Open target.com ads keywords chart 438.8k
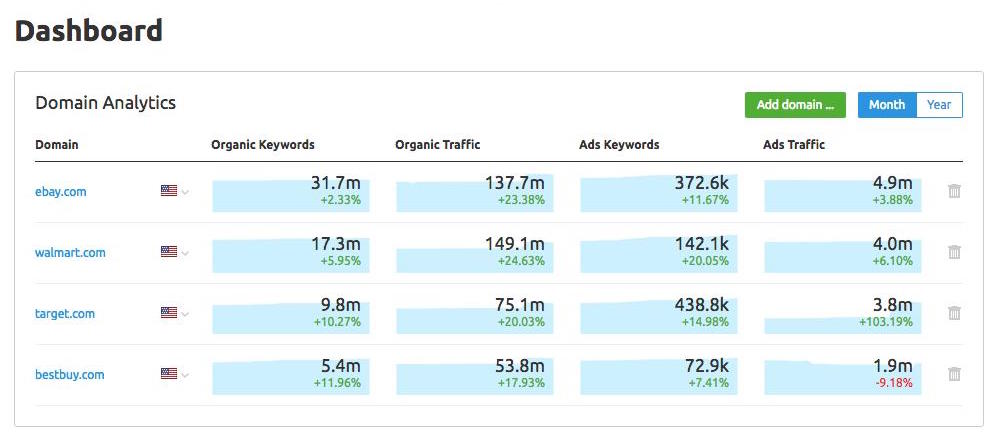Viewport: 996px width, 435px height. click(x=659, y=315)
